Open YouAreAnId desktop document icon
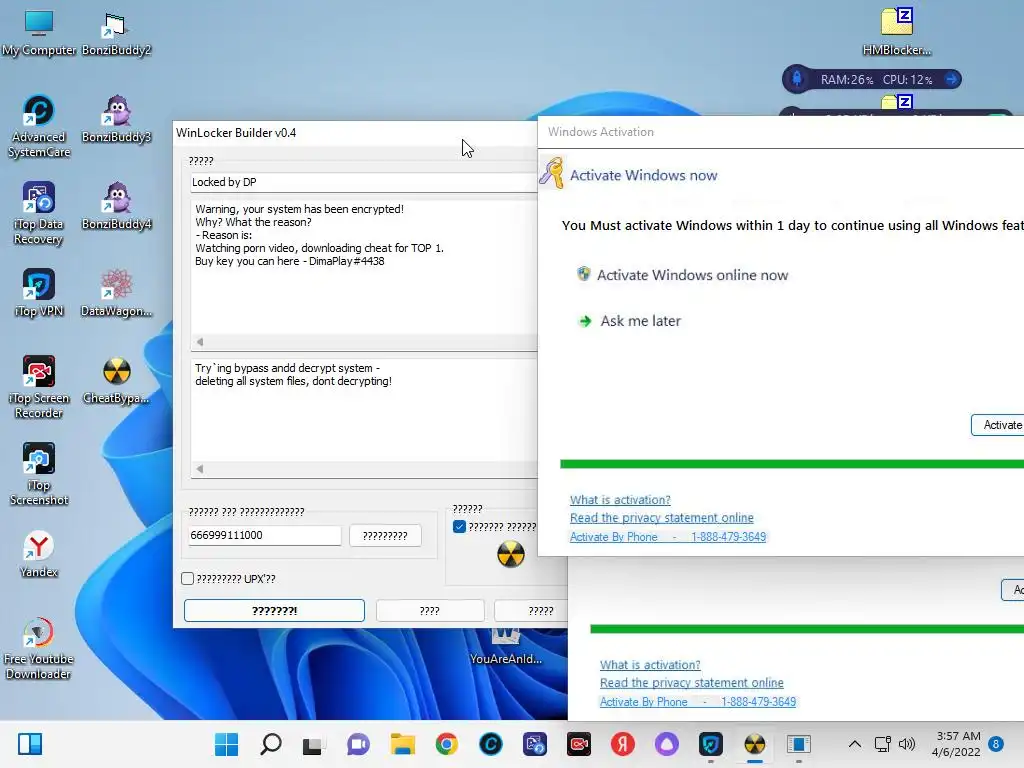The image size is (1024, 768). pyautogui.click(x=505, y=647)
